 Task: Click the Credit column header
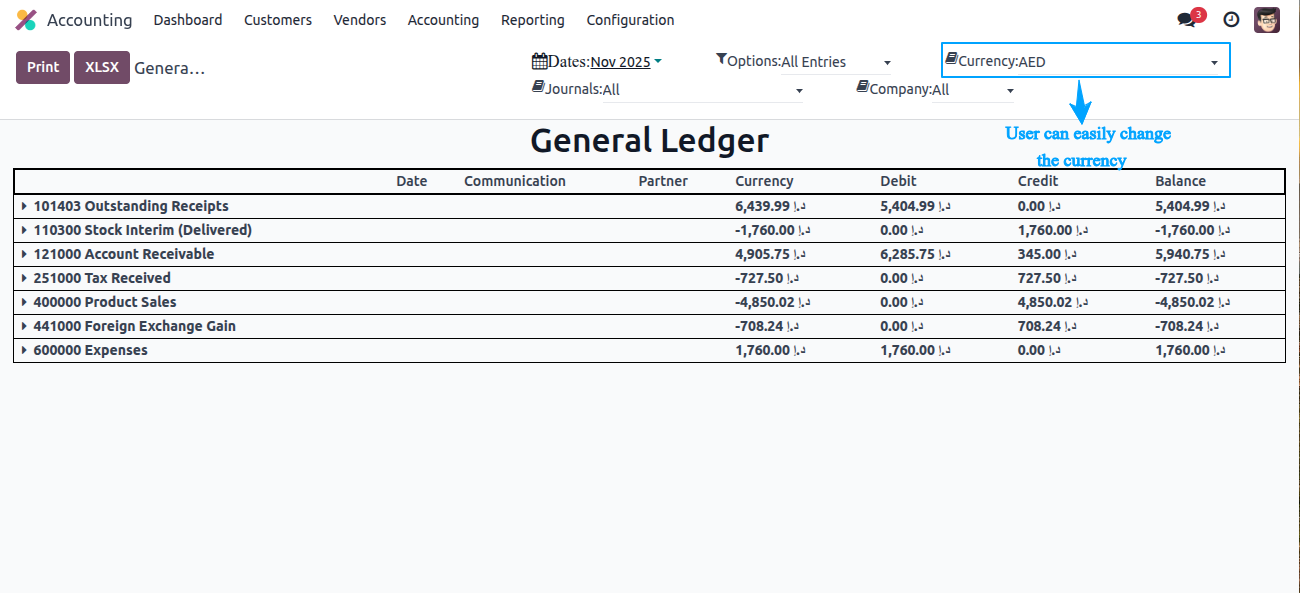[1038, 181]
